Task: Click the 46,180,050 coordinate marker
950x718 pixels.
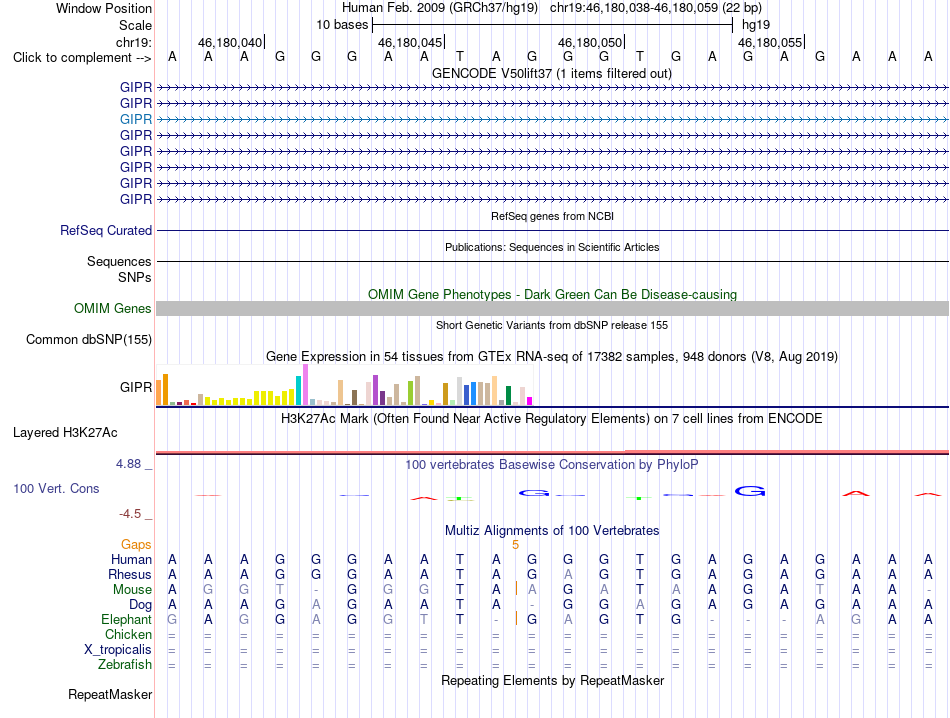Action: click(590, 42)
